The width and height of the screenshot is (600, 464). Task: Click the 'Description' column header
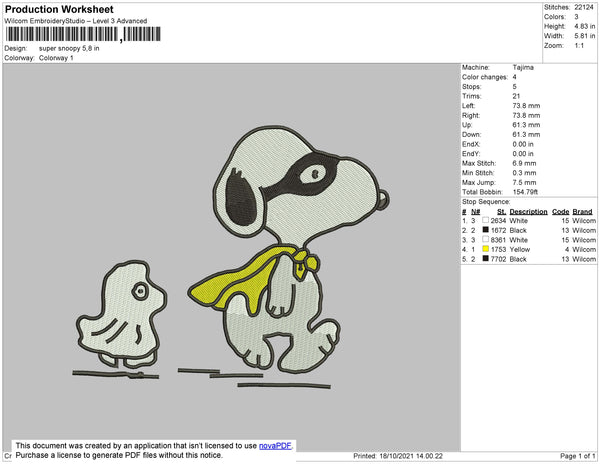click(x=528, y=212)
